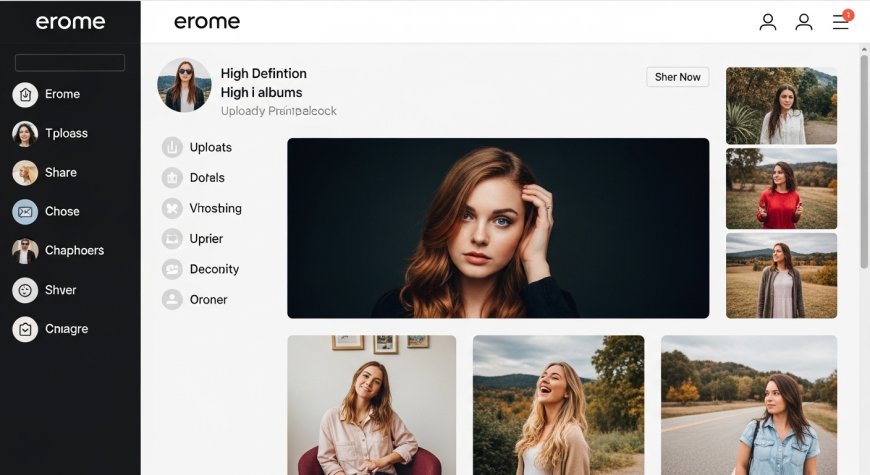Image resolution: width=870 pixels, height=475 pixels.
Task: Click the Chose envelope icon
Action: click(x=25, y=211)
